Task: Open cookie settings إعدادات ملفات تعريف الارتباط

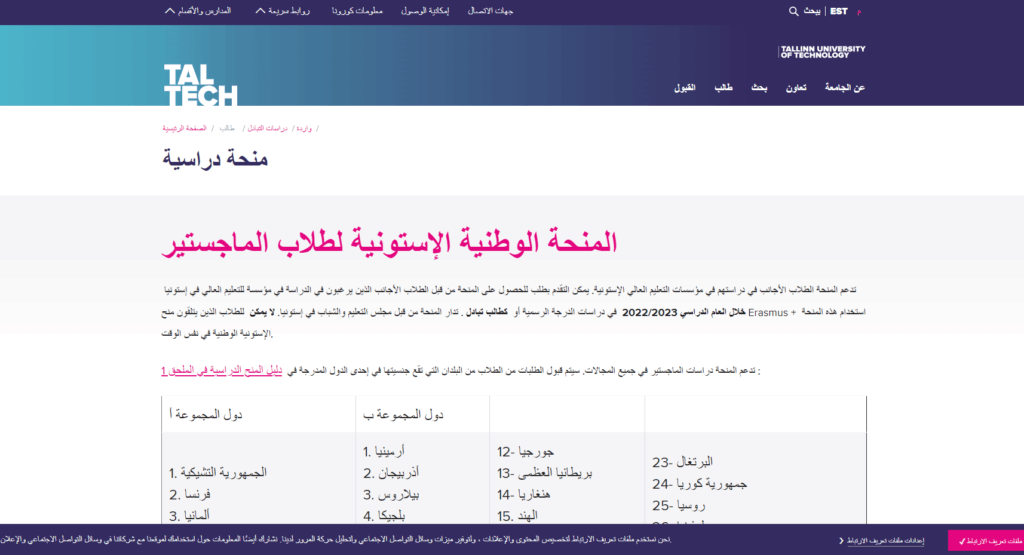Action: [x=885, y=541]
